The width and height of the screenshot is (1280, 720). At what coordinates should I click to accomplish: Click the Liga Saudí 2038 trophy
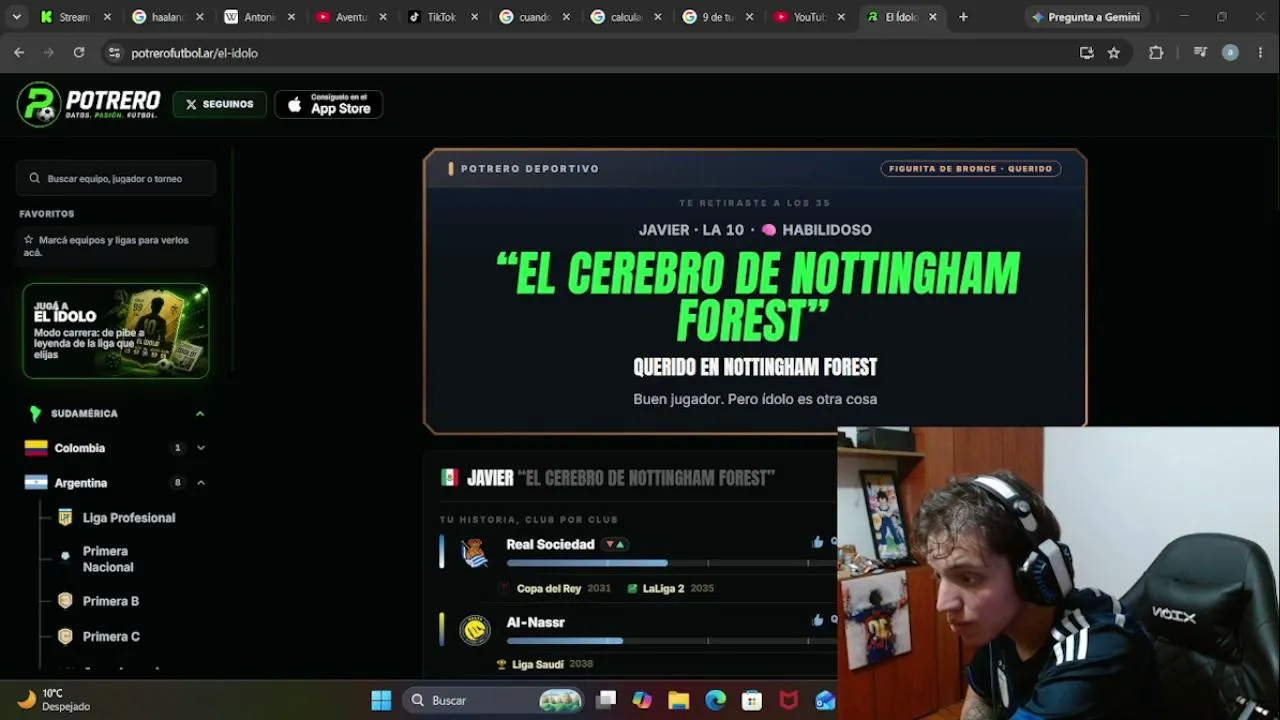point(545,664)
